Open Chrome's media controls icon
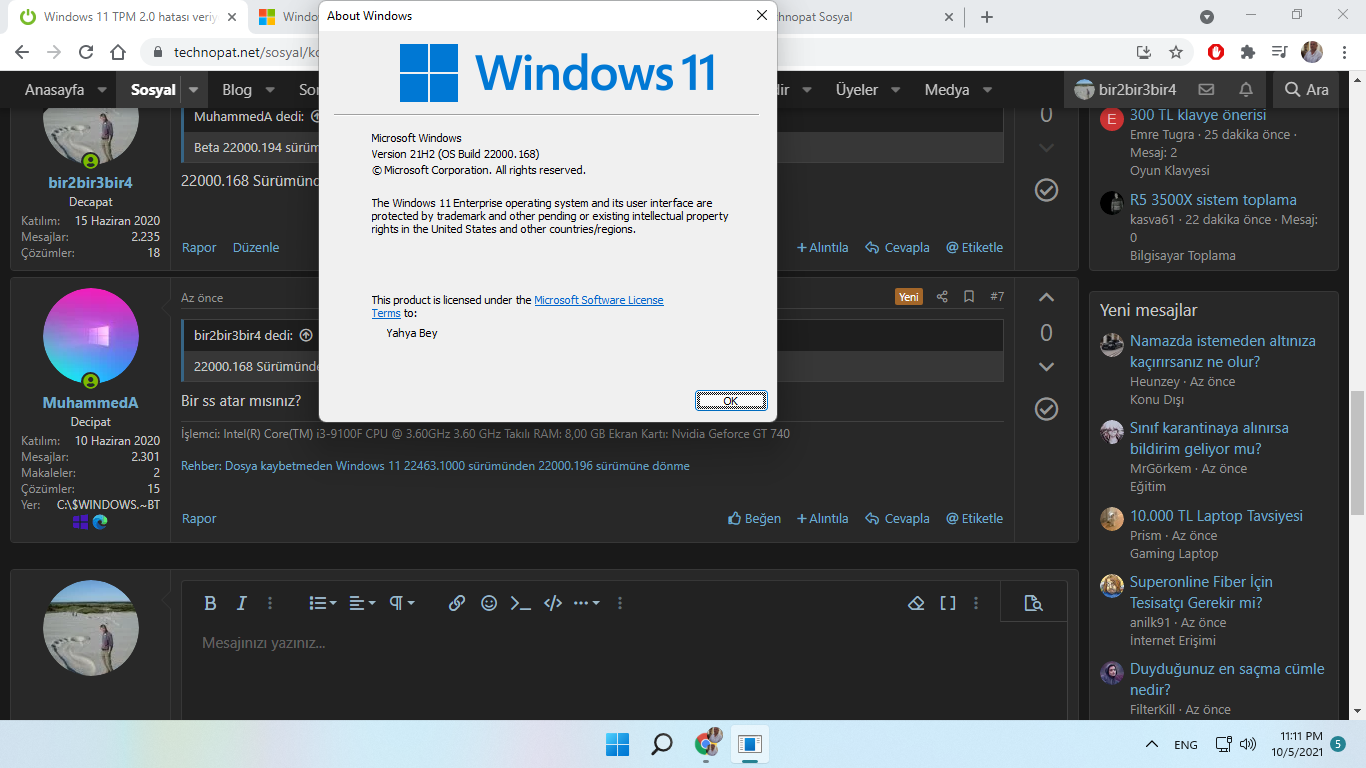 [1279, 52]
